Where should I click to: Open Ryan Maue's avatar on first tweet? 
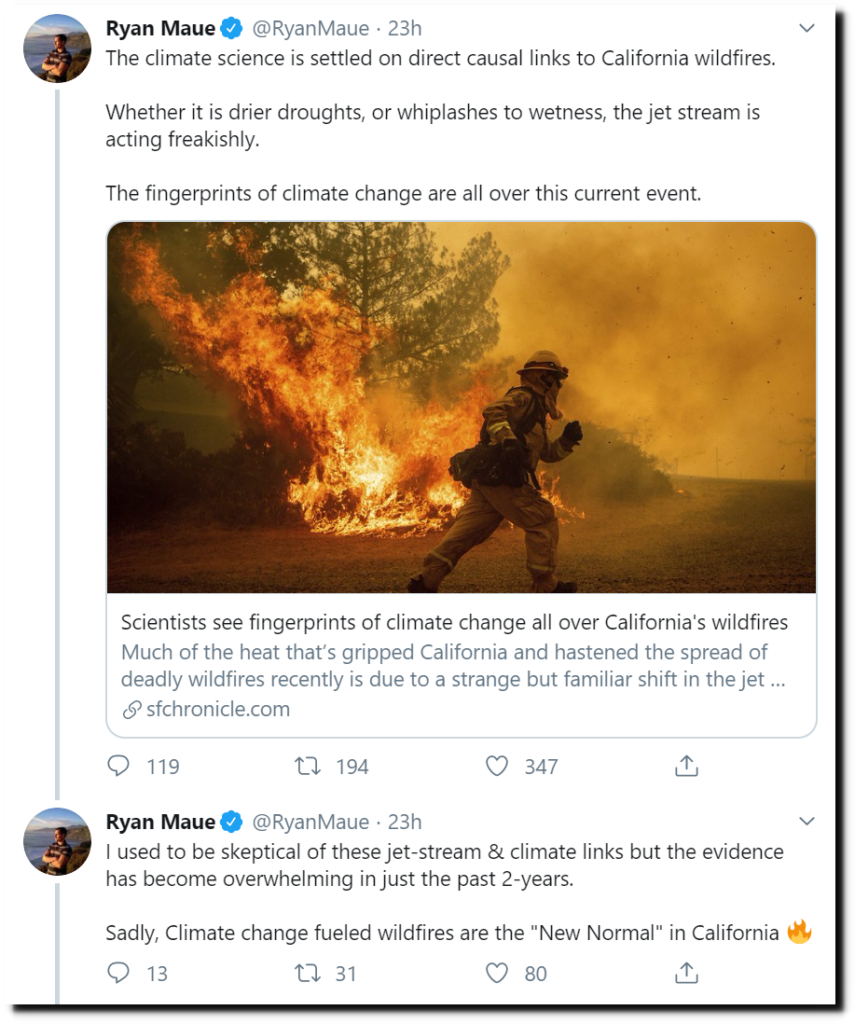tap(57, 49)
